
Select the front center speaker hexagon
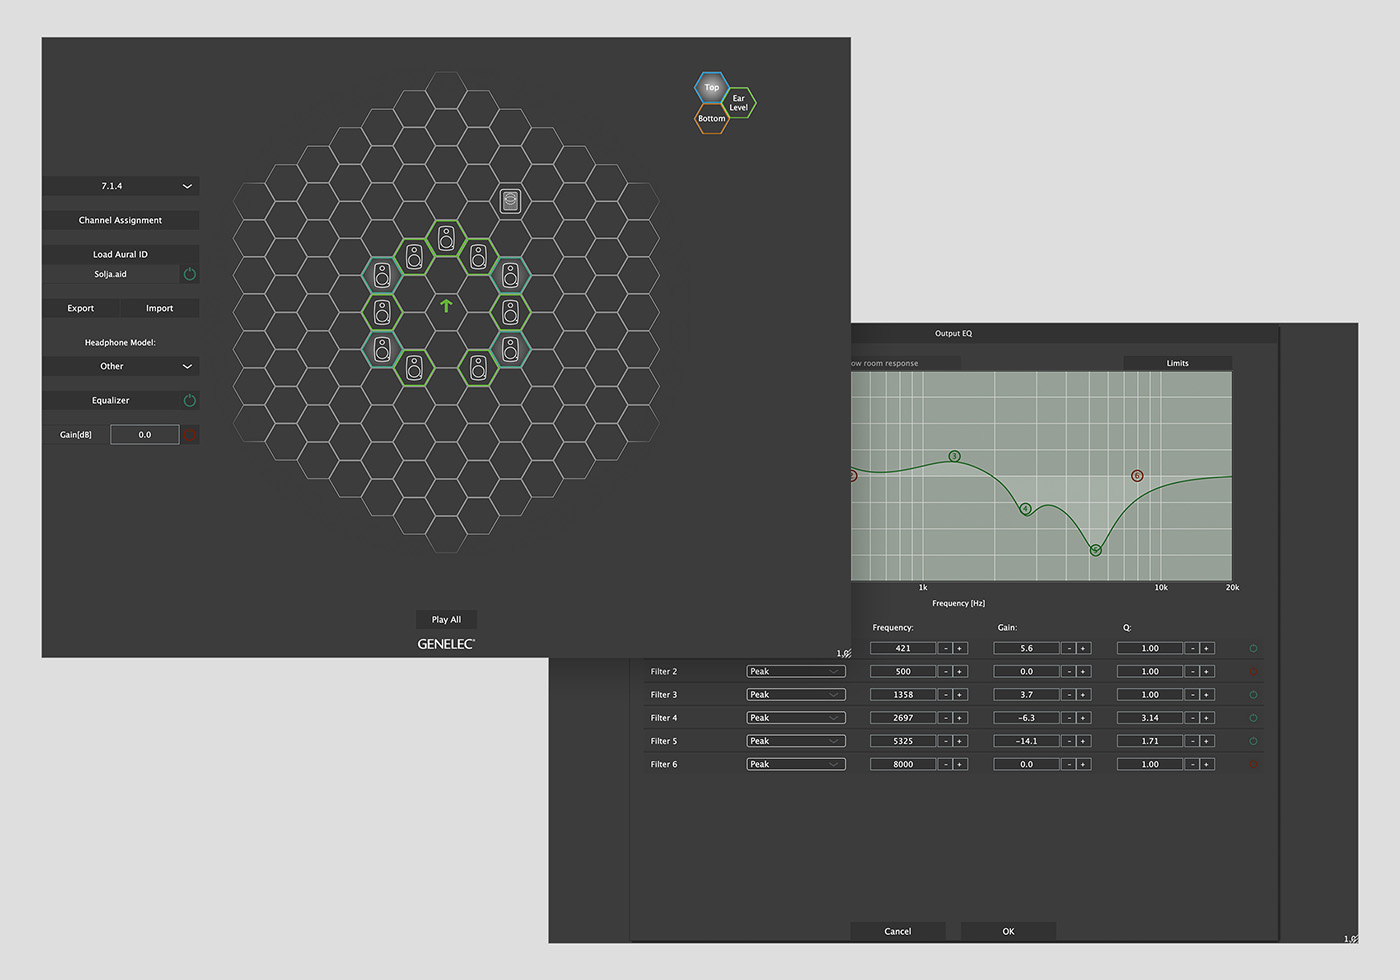[x=446, y=239]
